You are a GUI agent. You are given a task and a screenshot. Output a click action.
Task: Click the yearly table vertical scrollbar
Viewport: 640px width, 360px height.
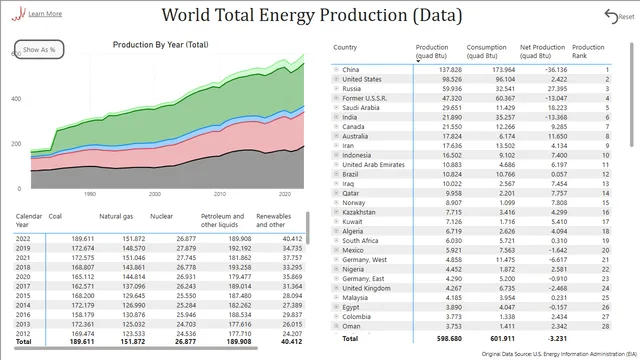308,228
